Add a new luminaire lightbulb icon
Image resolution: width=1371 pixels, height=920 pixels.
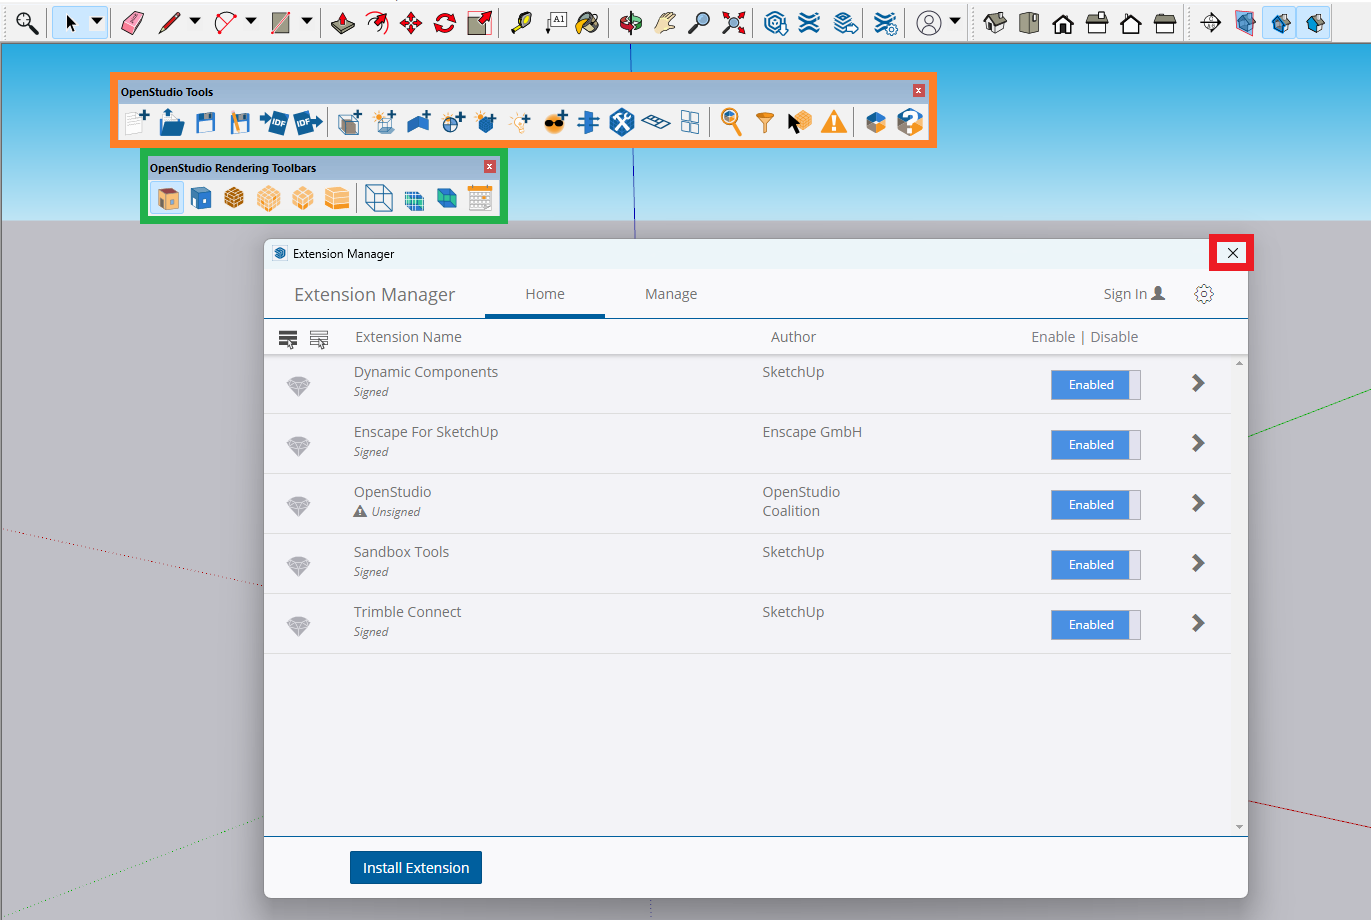[520, 122]
